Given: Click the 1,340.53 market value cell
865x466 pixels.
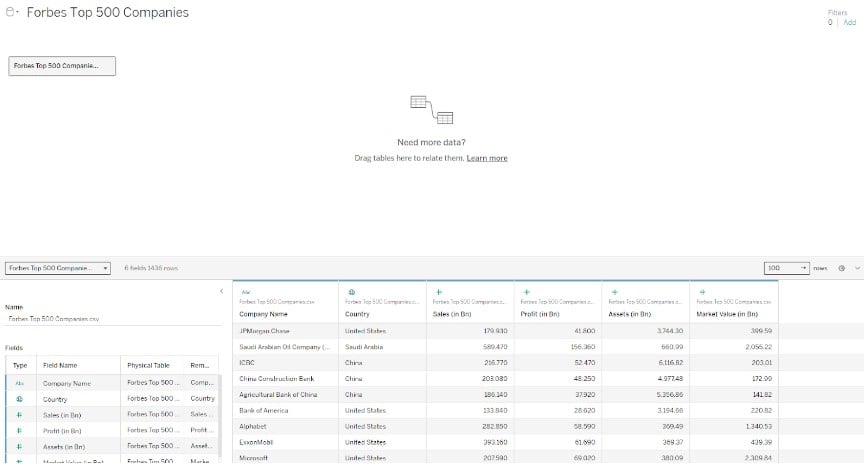Looking at the screenshot, I should coord(734,426).
